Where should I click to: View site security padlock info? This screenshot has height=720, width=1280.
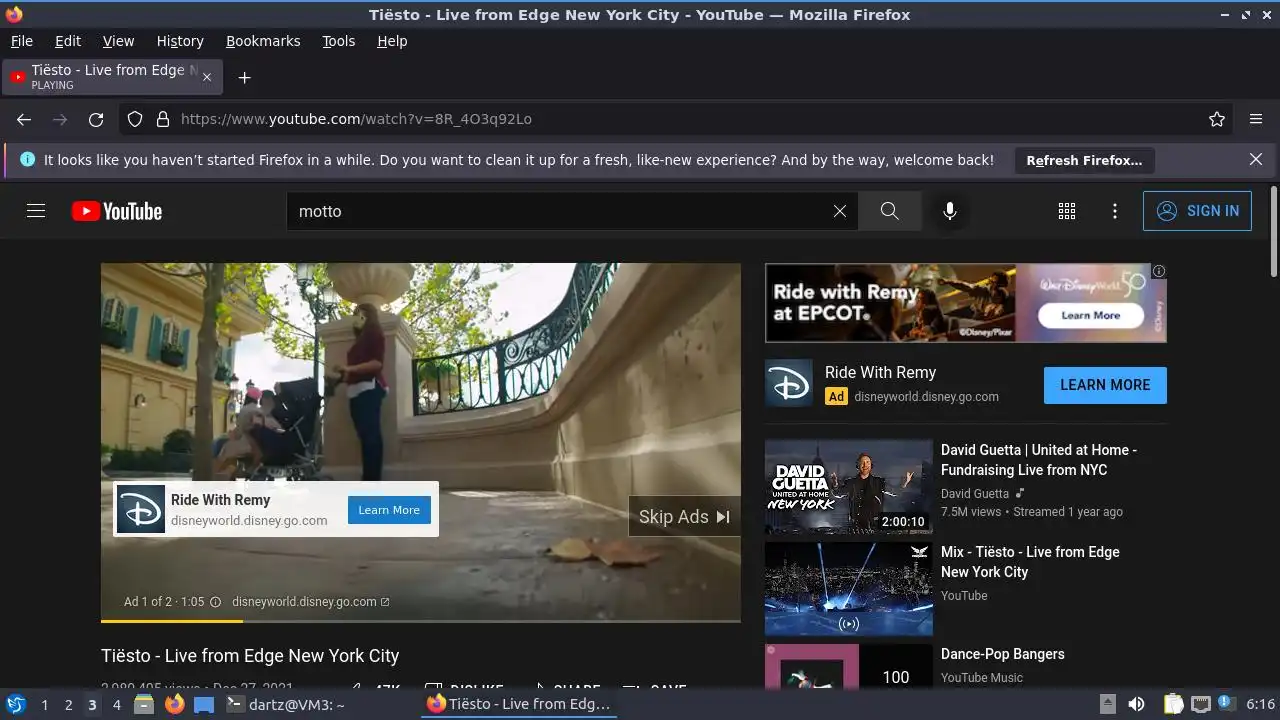point(163,119)
